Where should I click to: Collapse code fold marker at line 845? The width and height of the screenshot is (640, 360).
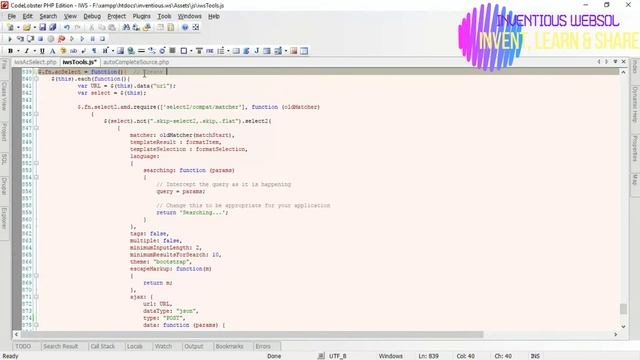(36, 114)
